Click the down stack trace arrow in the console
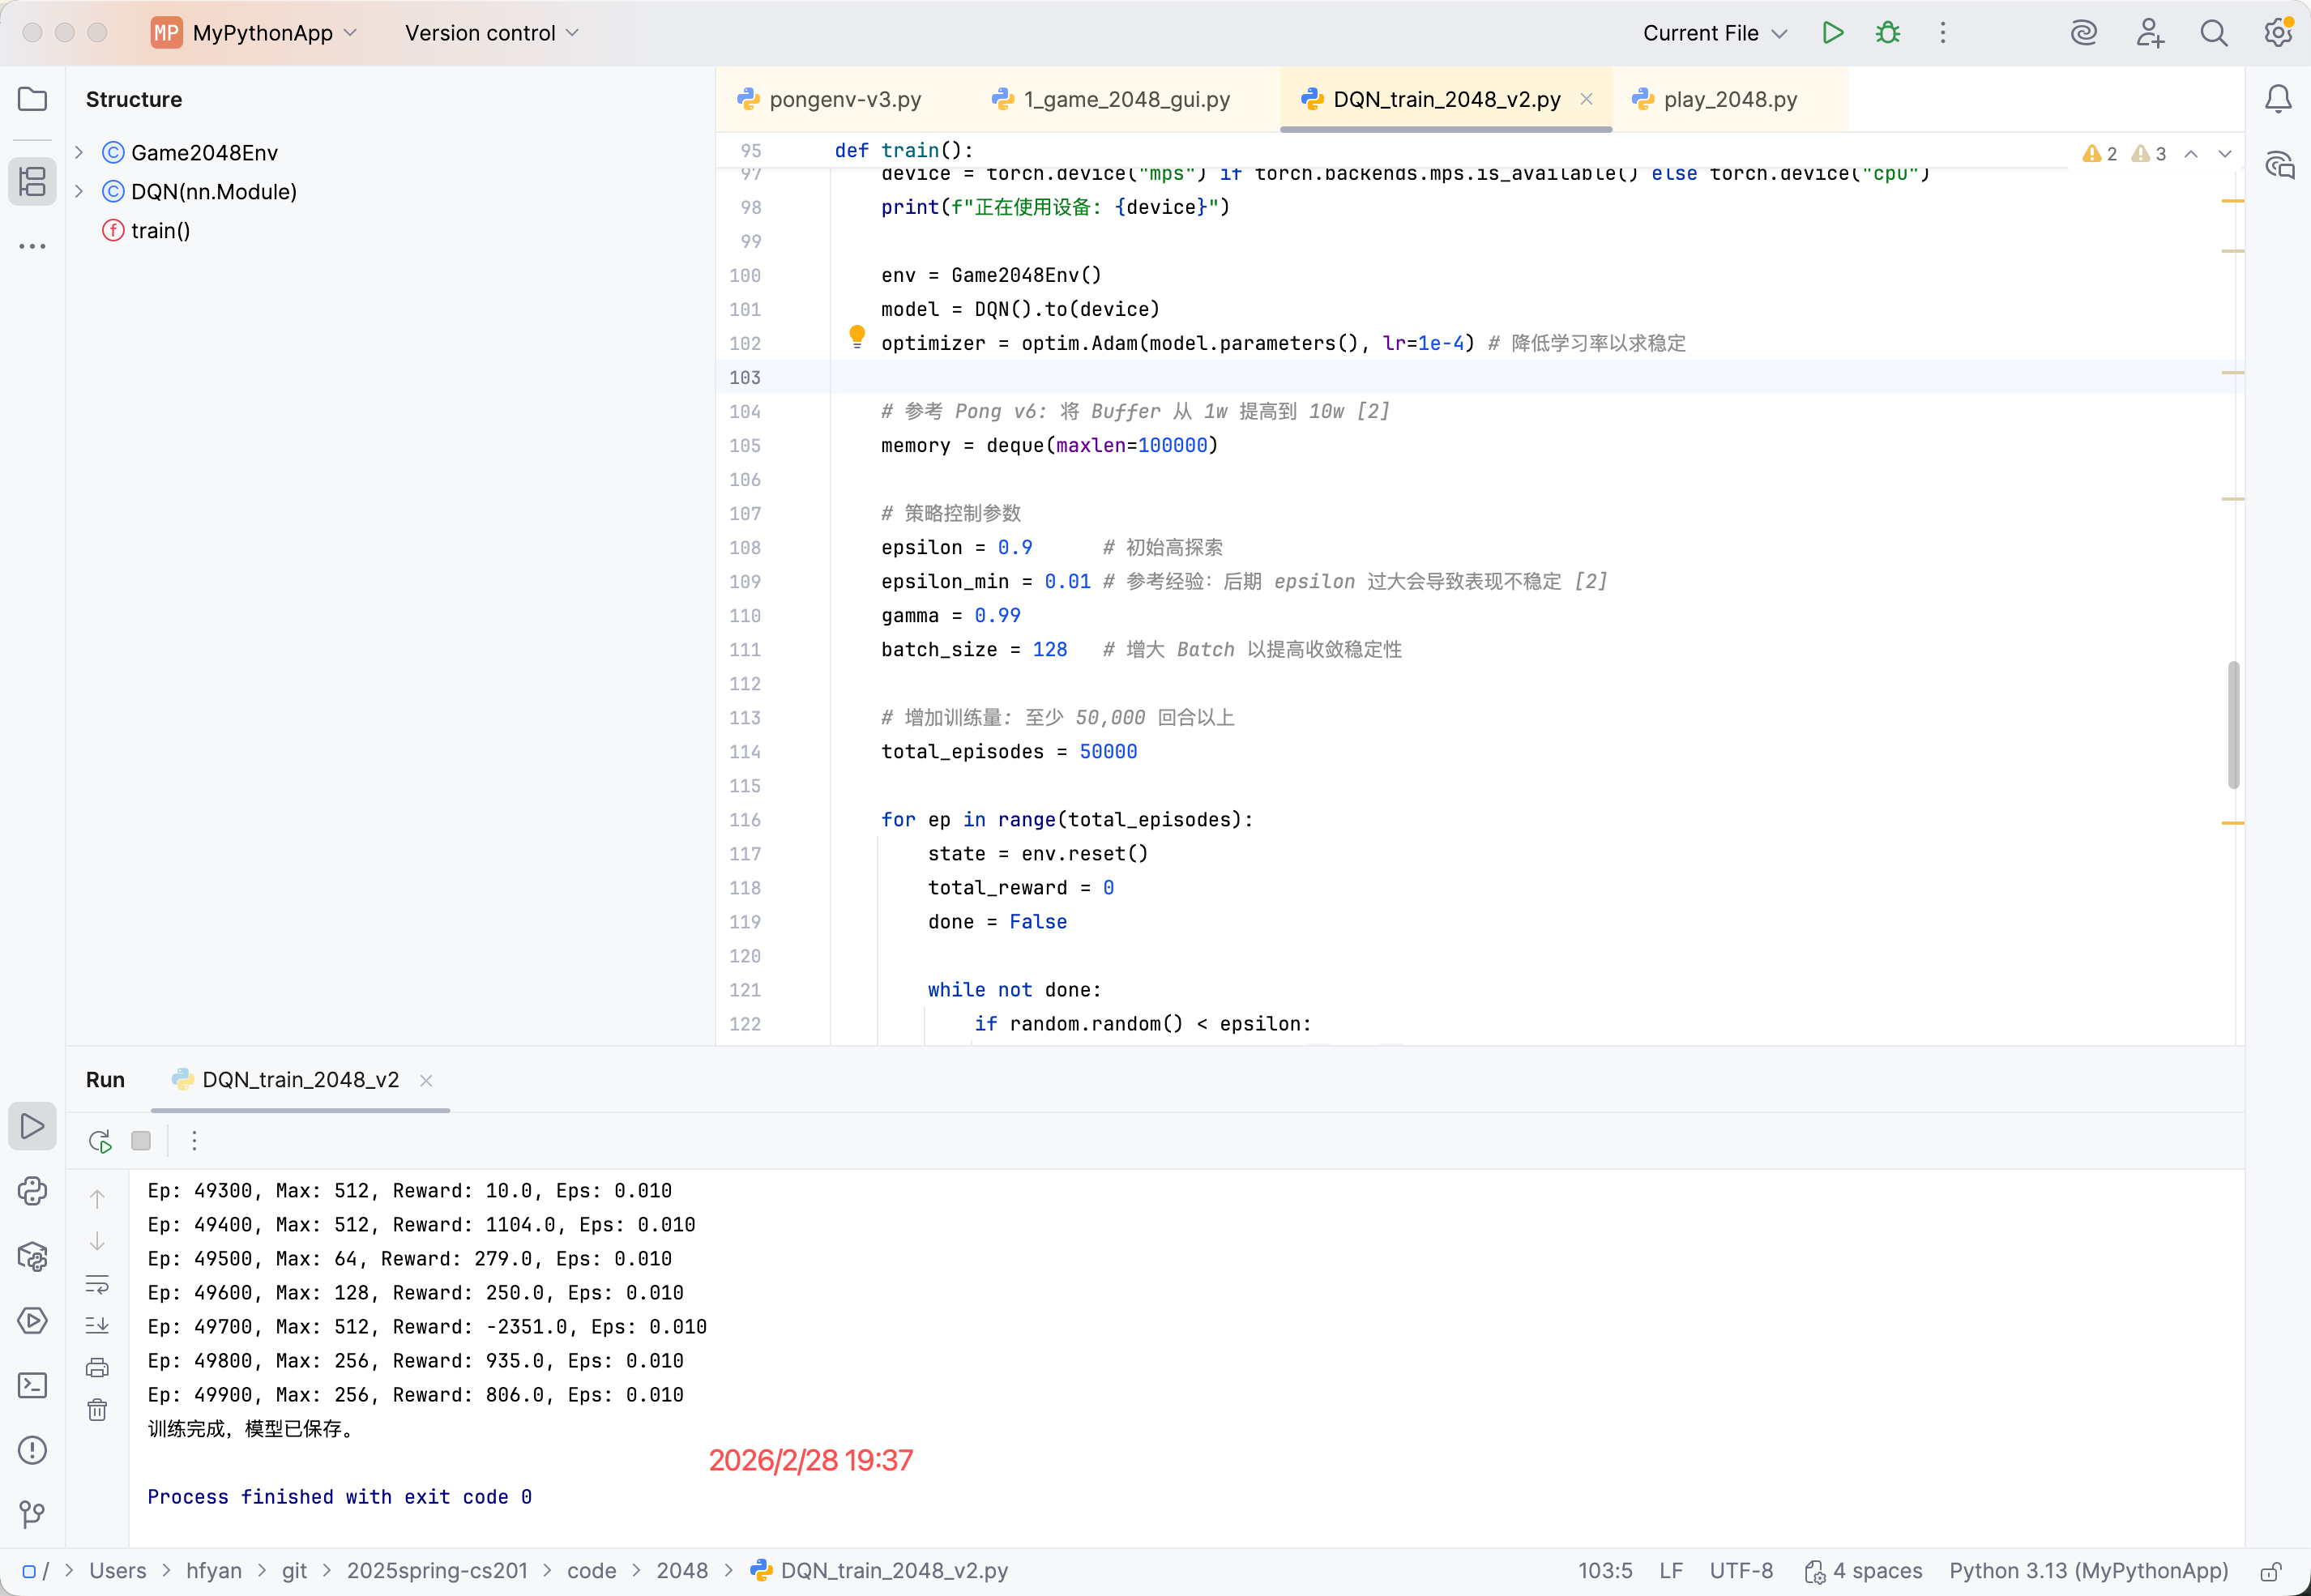This screenshot has height=1596, width=2311. click(x=97, y=1241)
